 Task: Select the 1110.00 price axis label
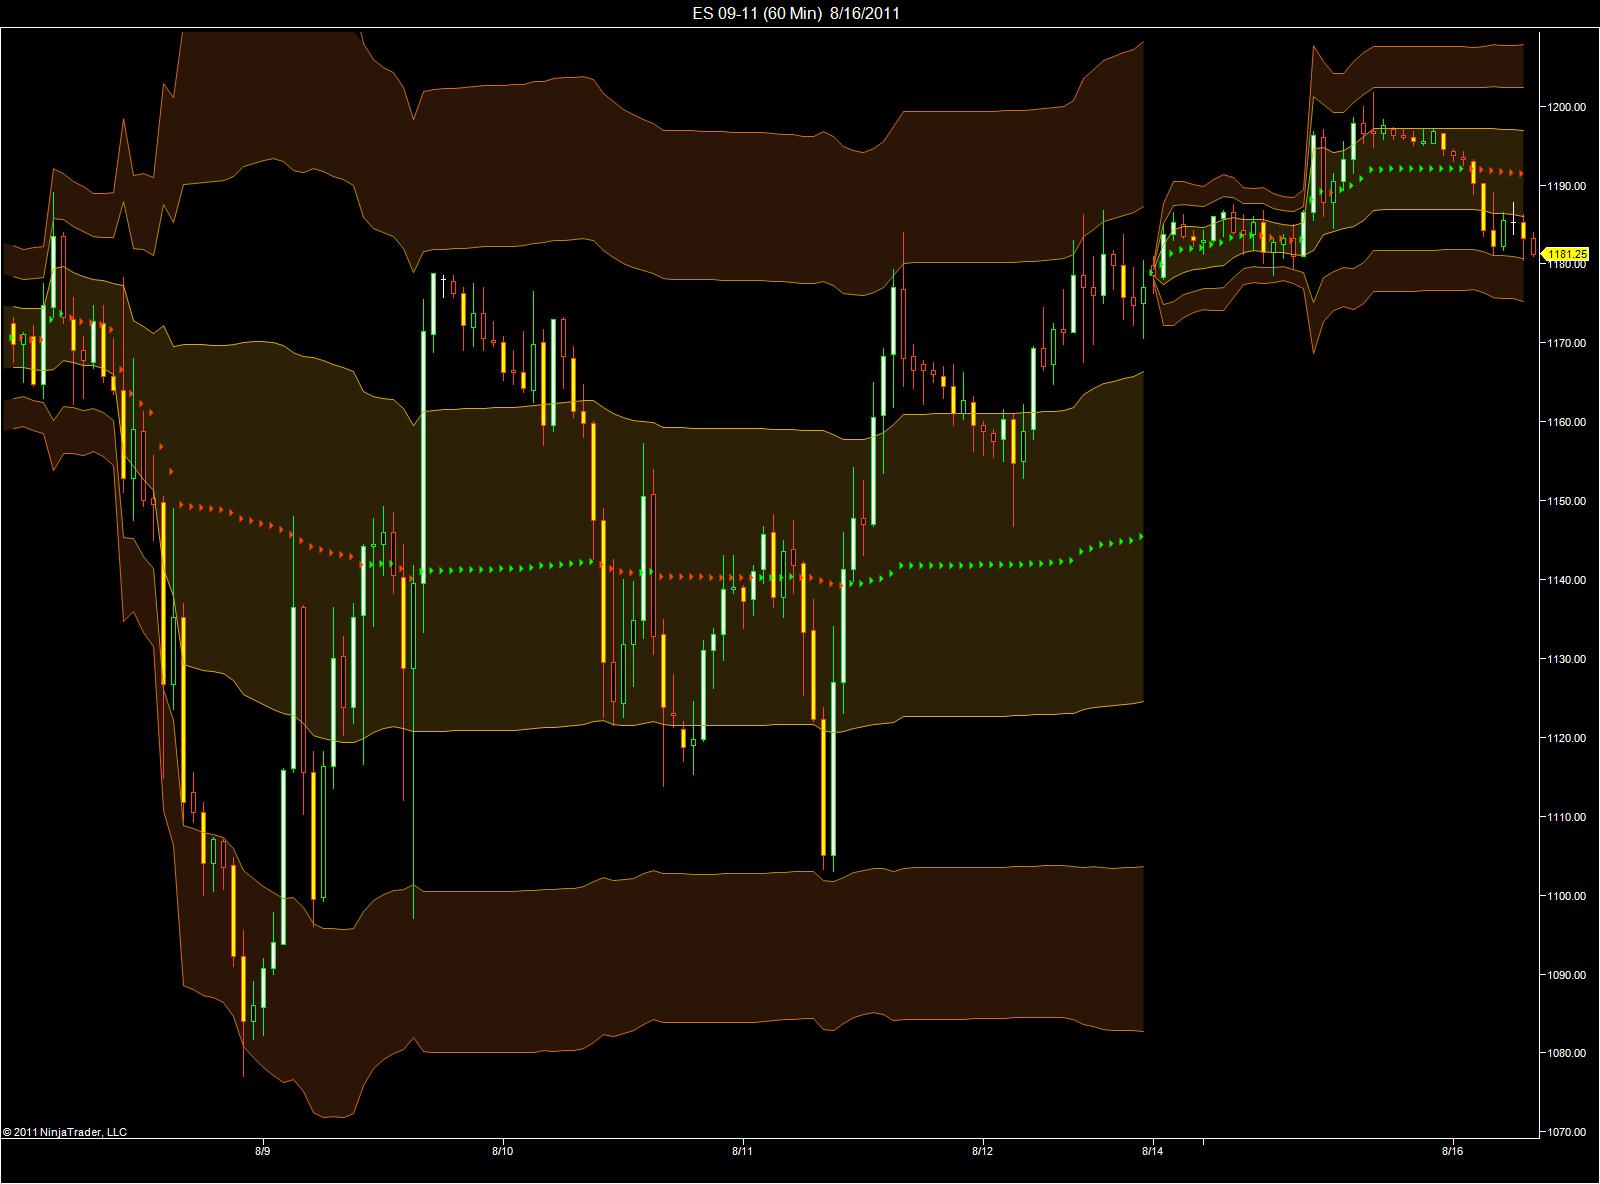1569,818
